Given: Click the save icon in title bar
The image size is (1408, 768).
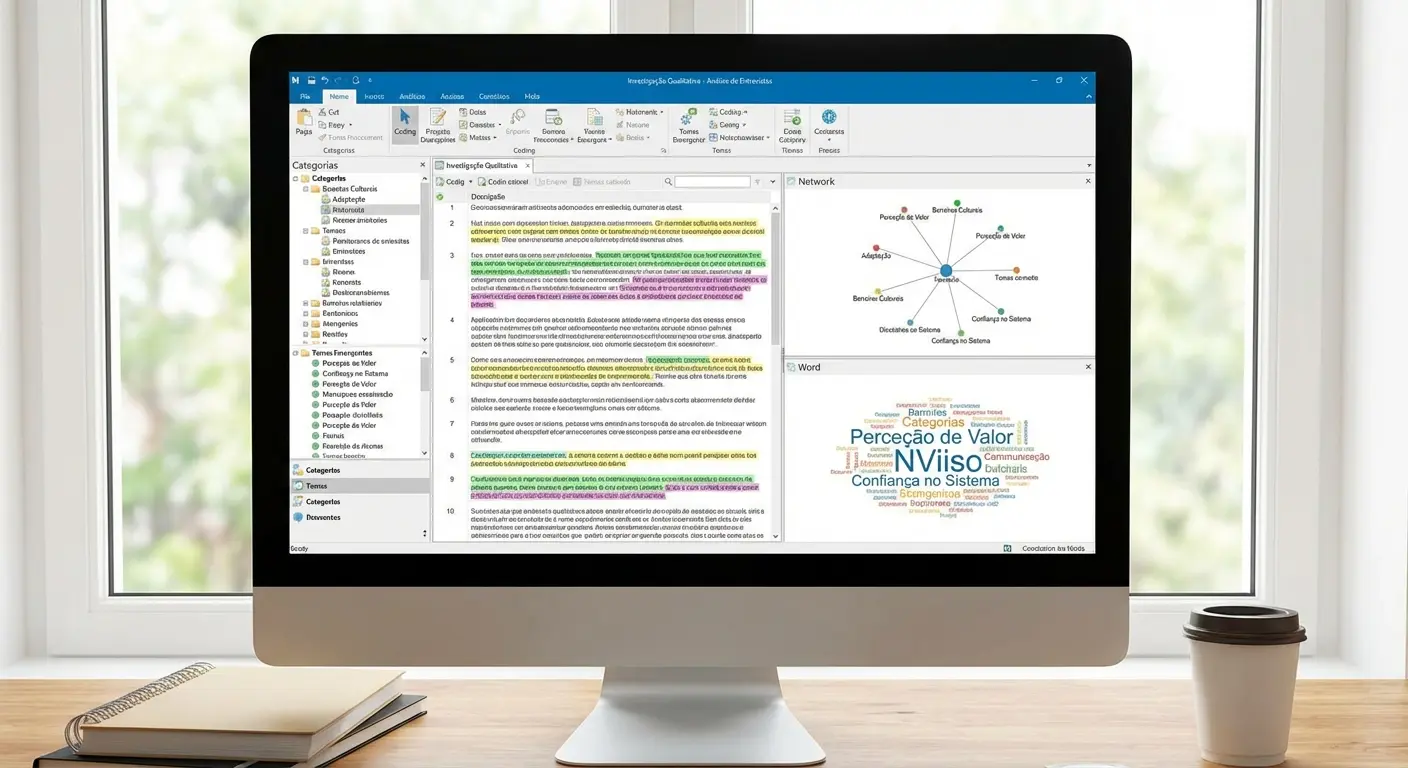Looking at the screenshot, I should 311,80.
